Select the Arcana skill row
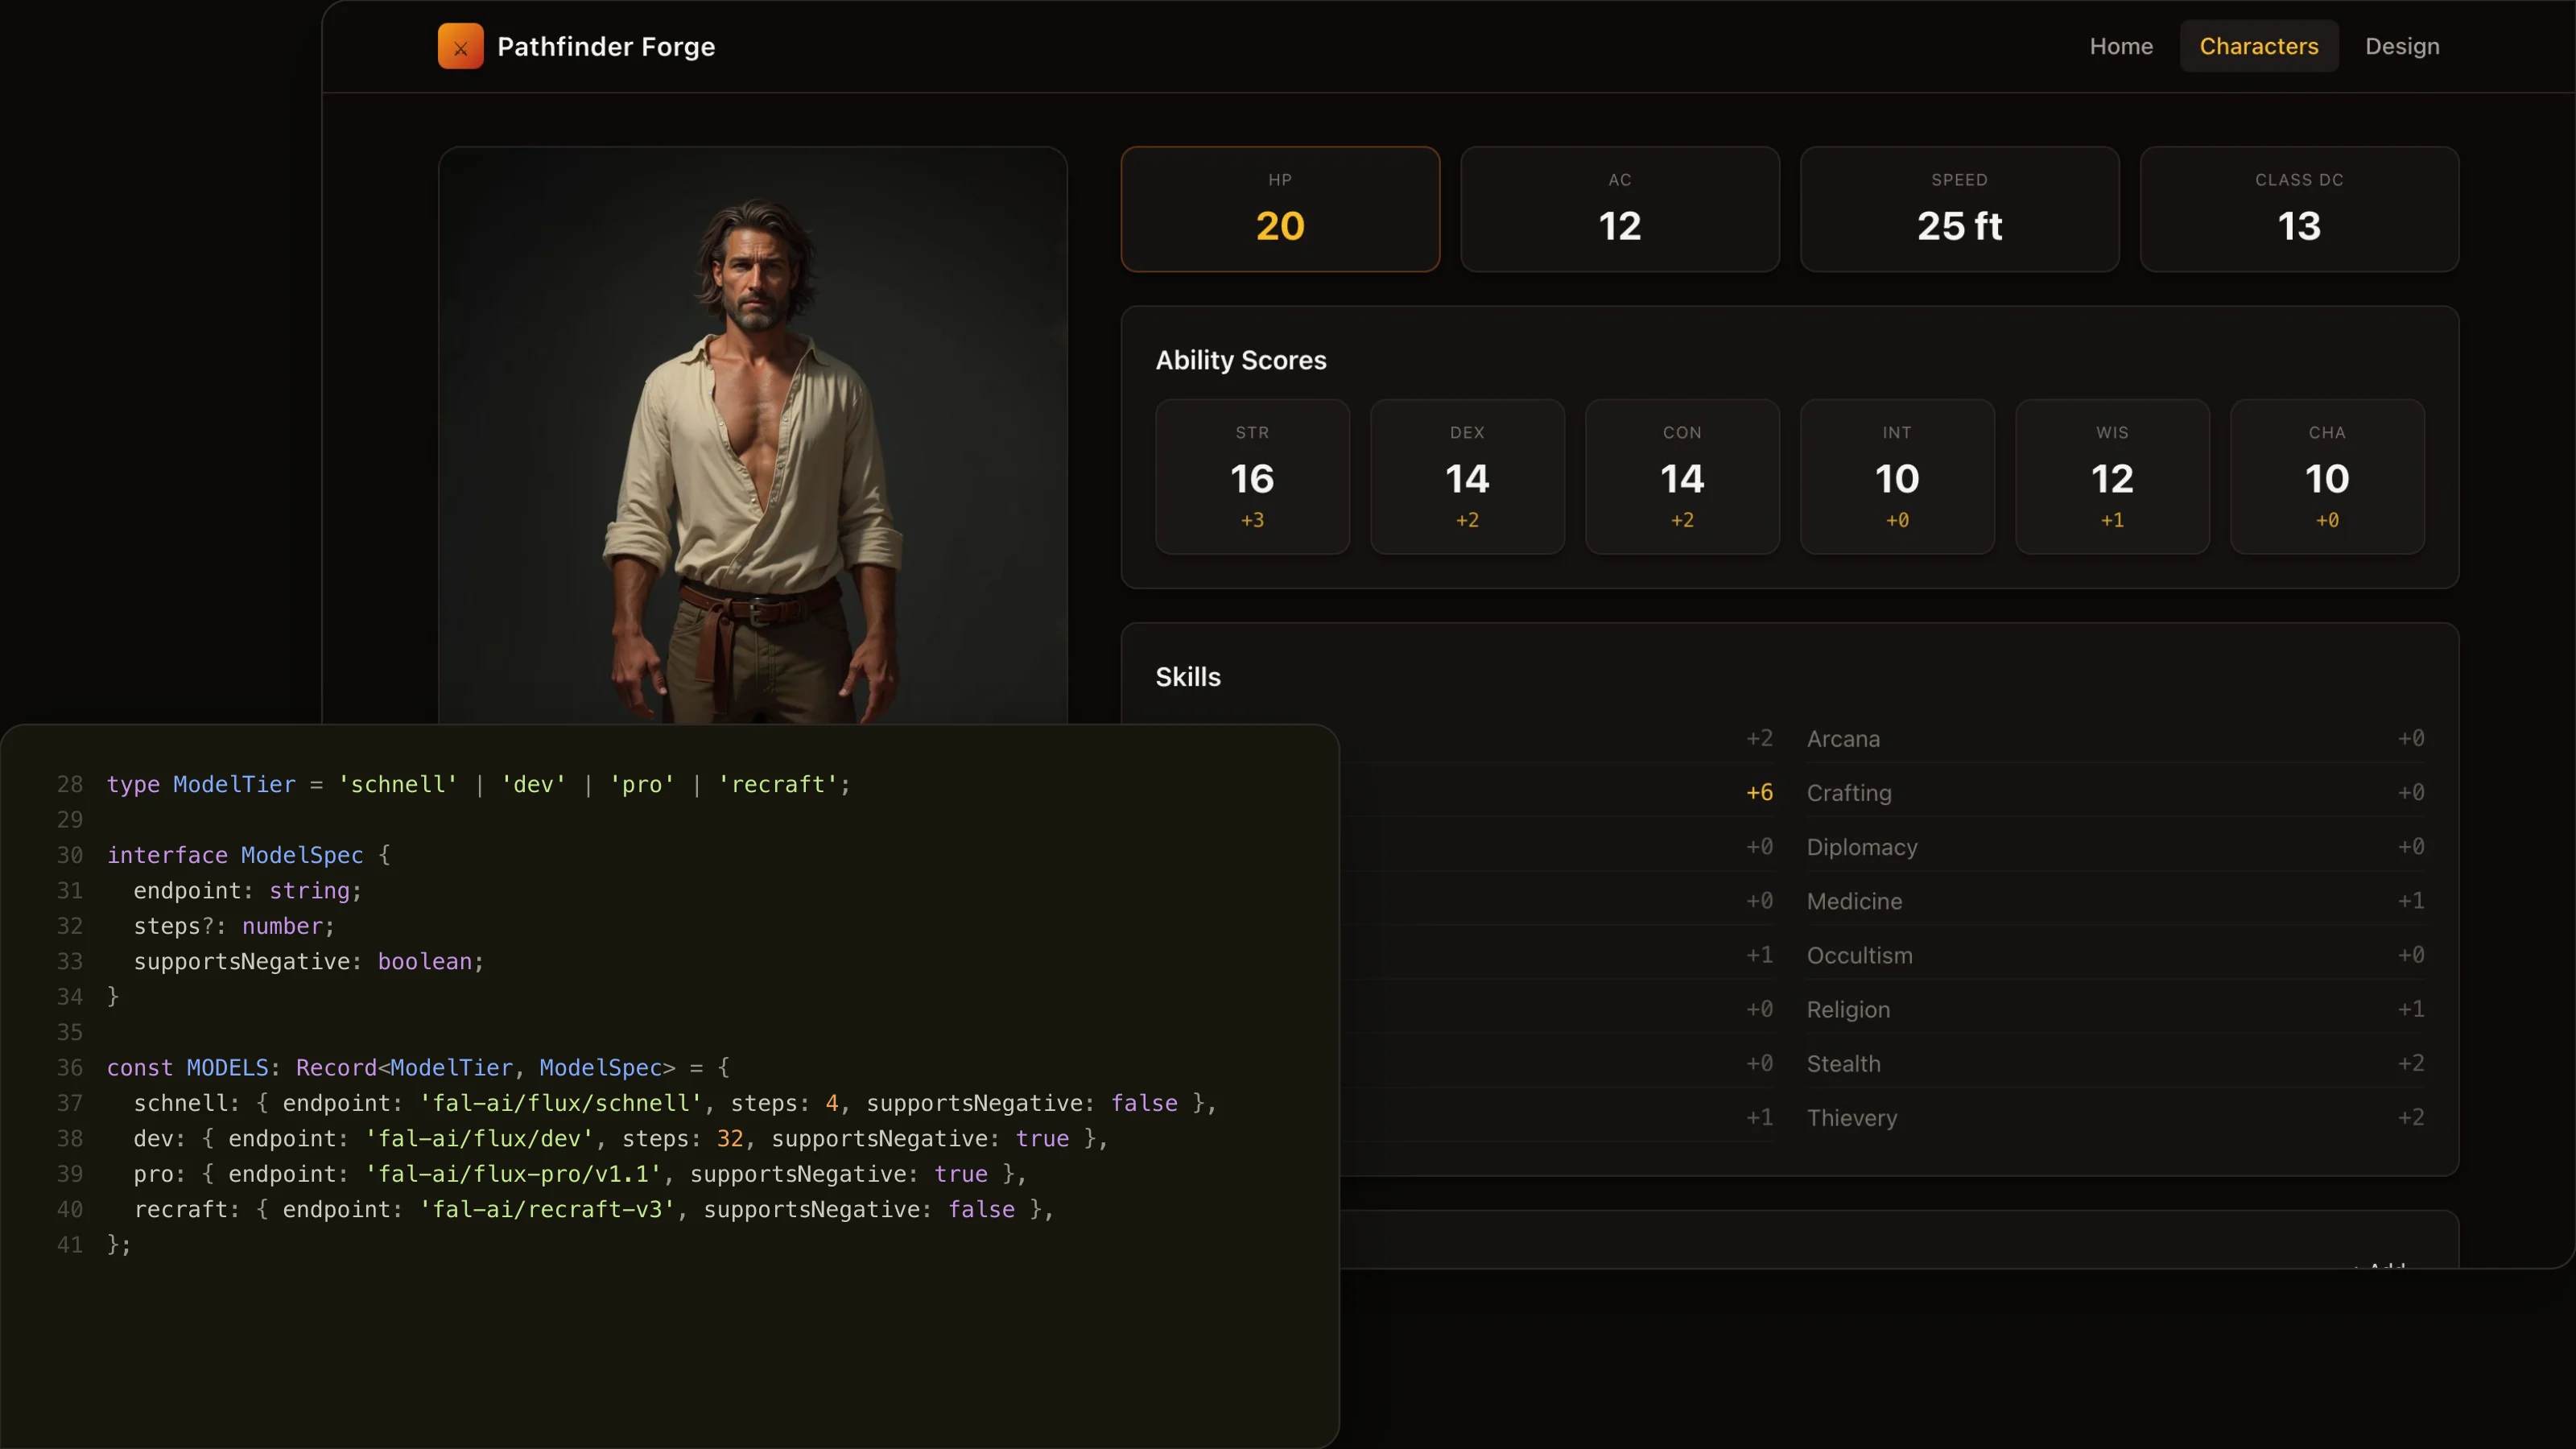 tap(2115, 738)
